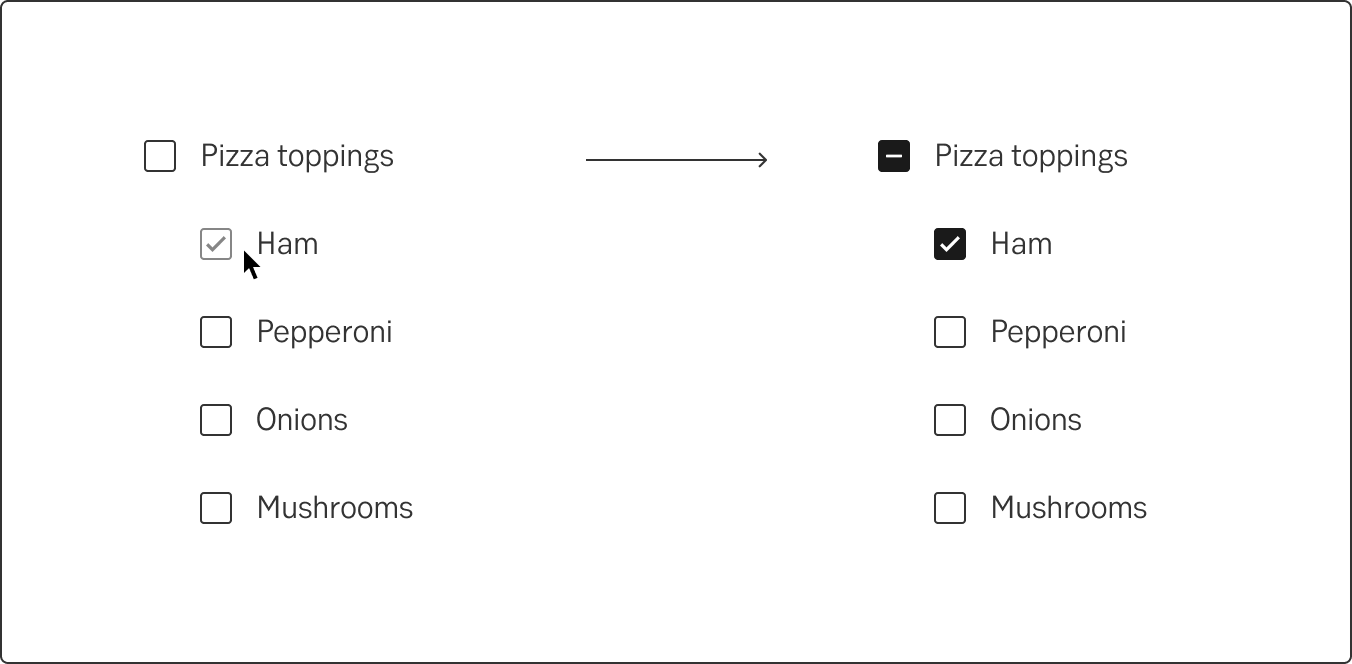Check Pepperoni box under the unchecked Pizza toppings
The width and height of the screenshot is (1352, 664).
216,332
